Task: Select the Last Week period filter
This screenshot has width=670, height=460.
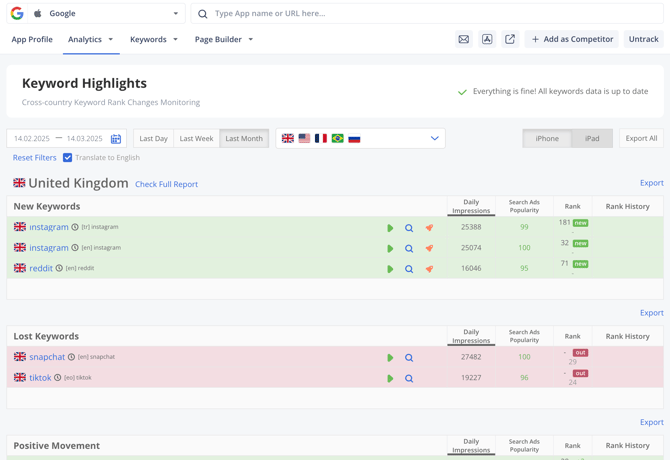Action: 196,139
